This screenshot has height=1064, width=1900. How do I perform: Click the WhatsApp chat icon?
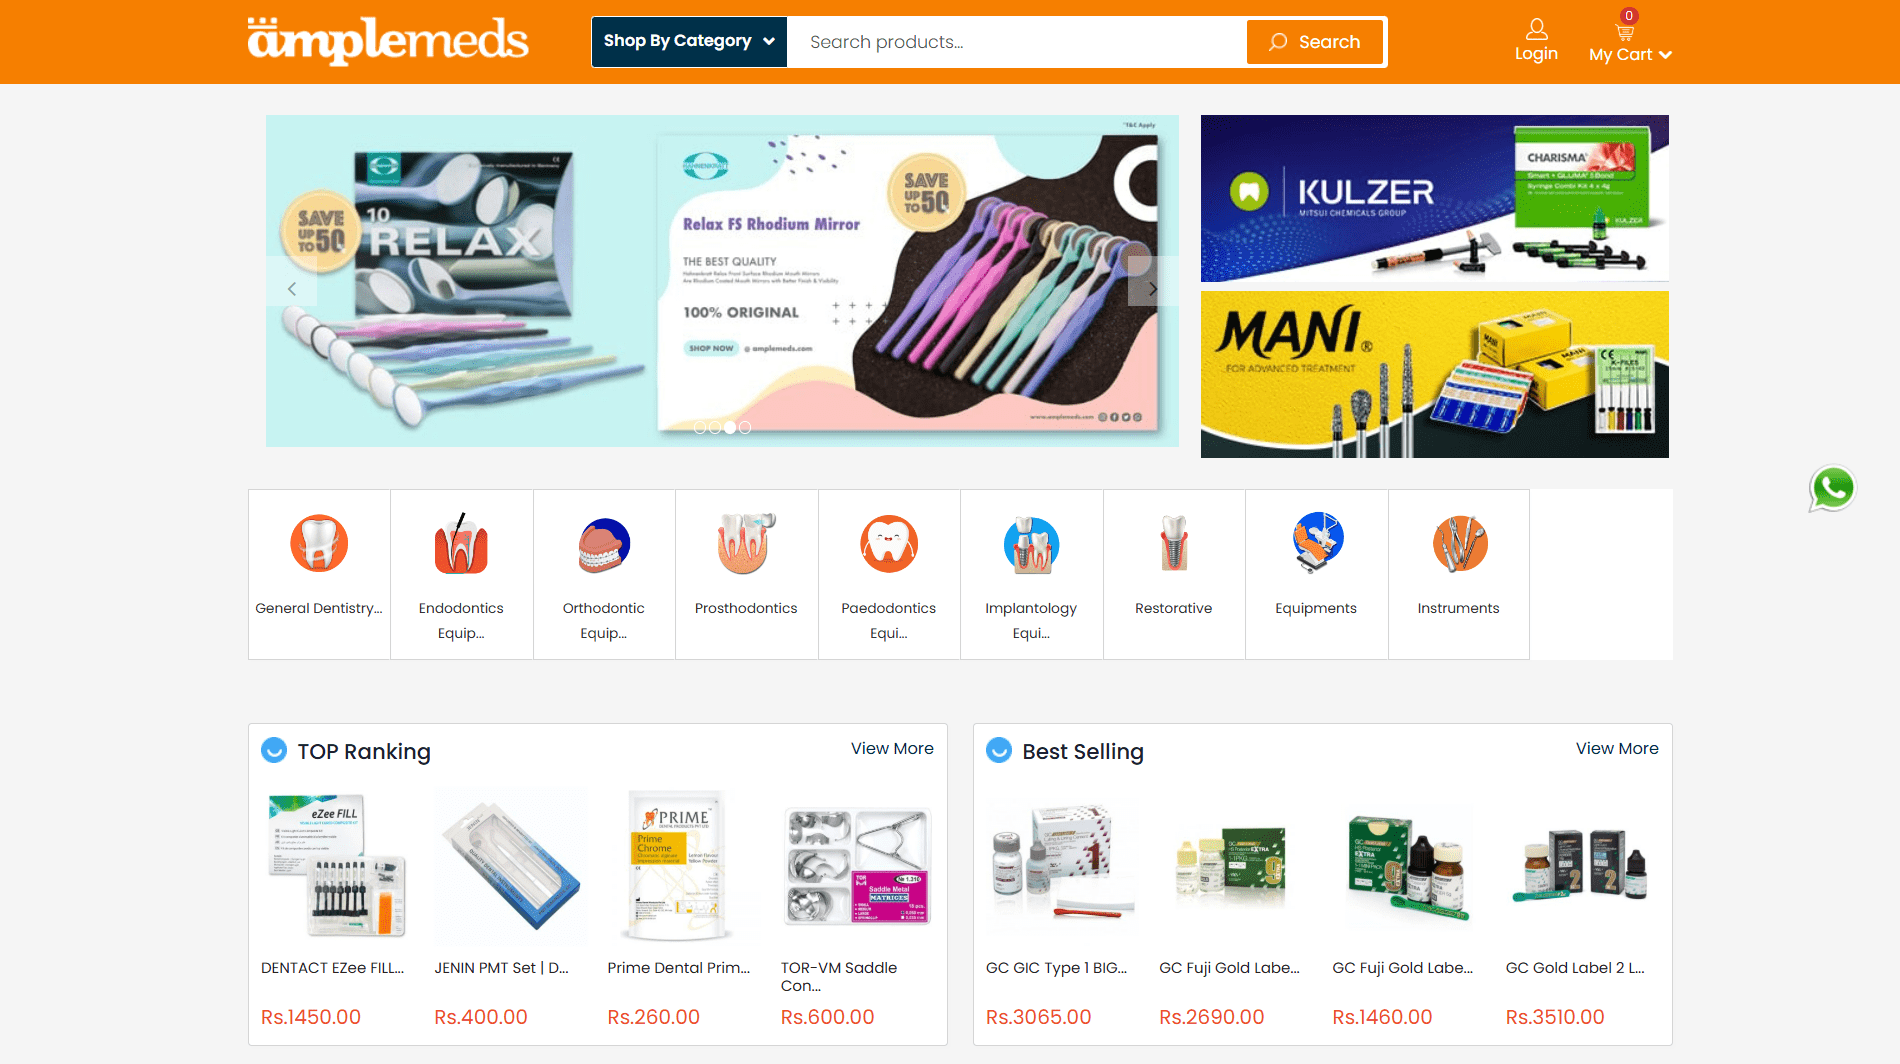1832,489
